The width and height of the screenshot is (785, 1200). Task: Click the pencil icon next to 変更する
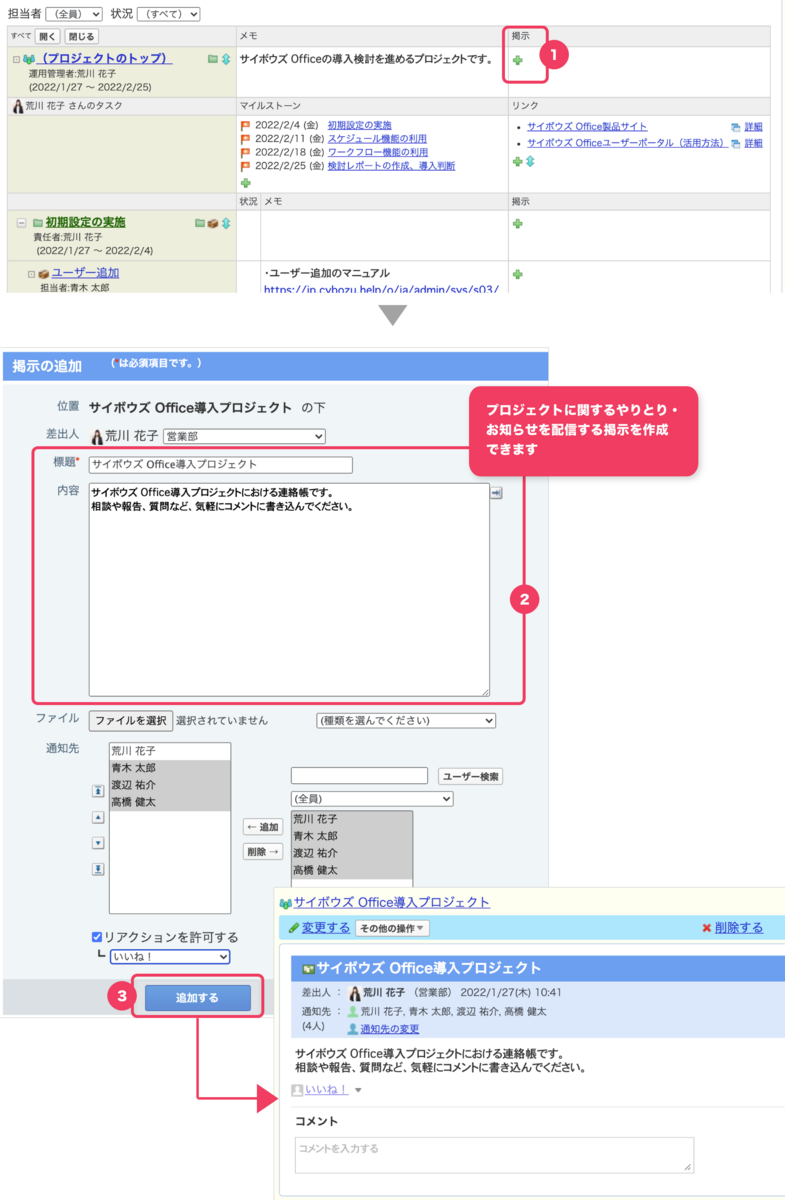[294, 928]
